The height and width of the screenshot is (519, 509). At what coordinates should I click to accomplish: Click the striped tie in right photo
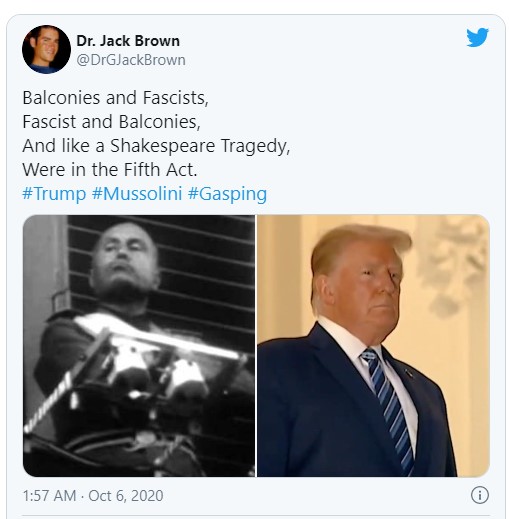point(390,407)
